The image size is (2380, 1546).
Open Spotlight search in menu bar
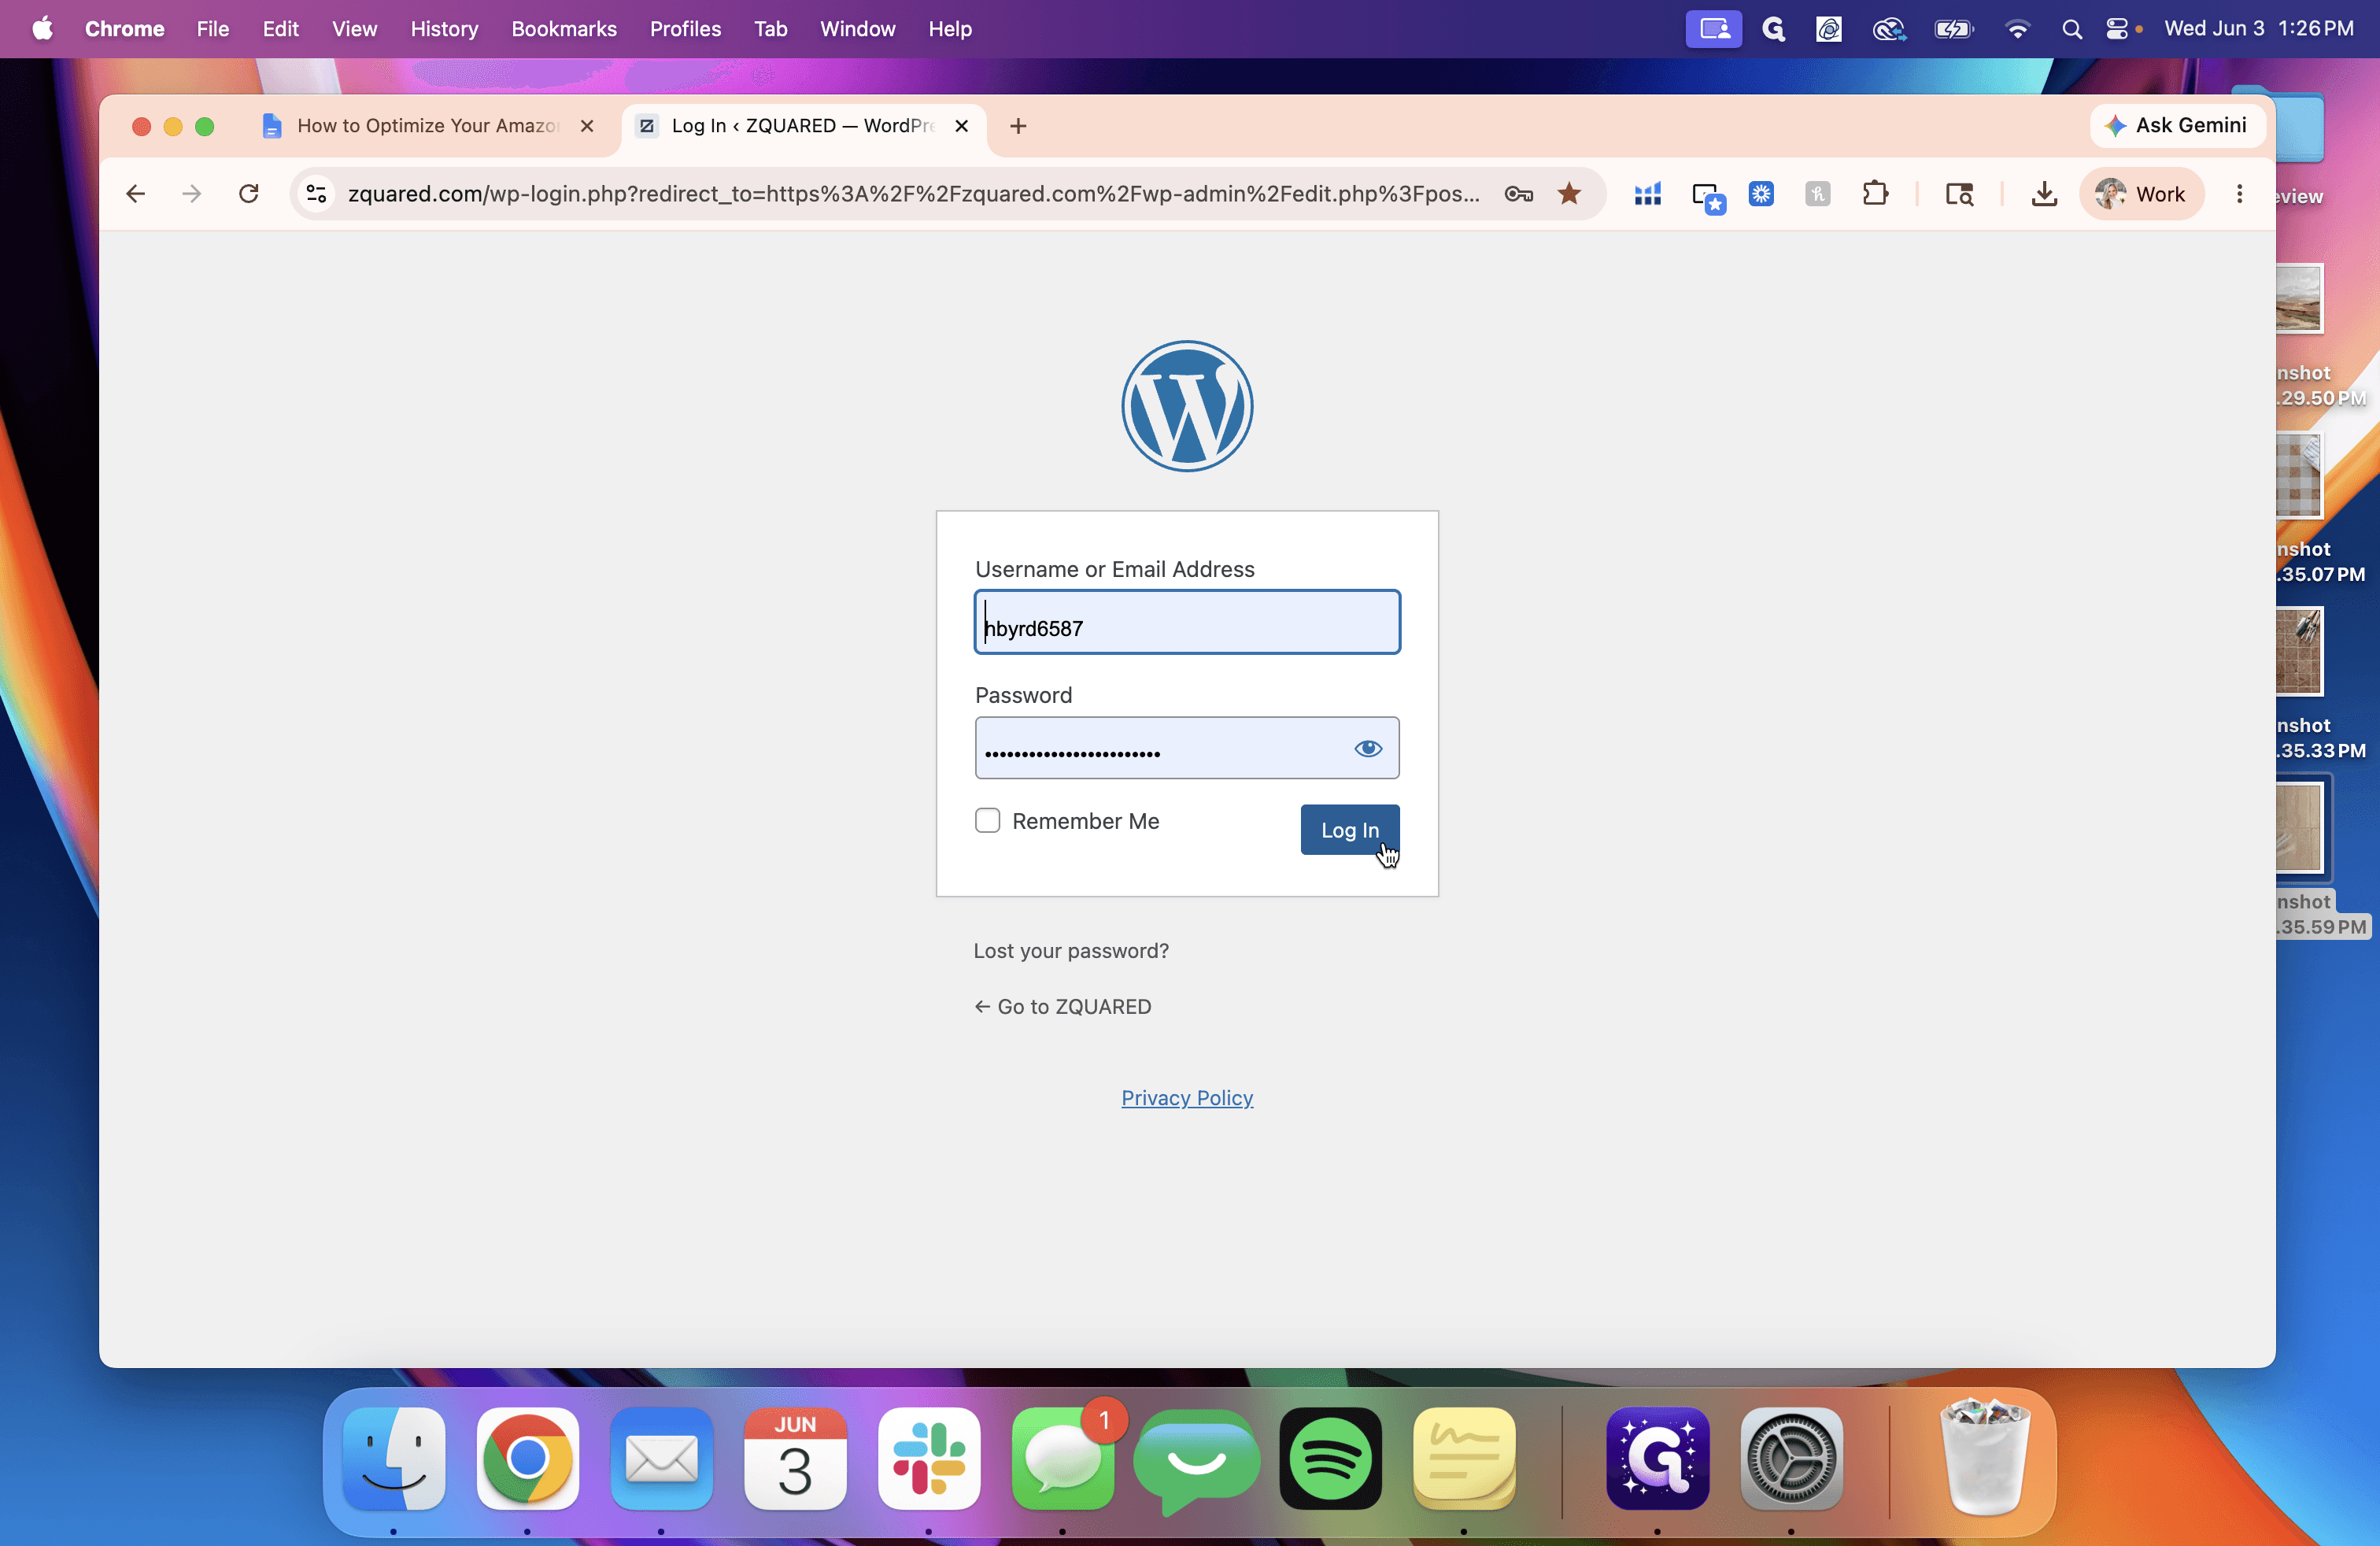pyautogui.click(x=2071, y=29)
